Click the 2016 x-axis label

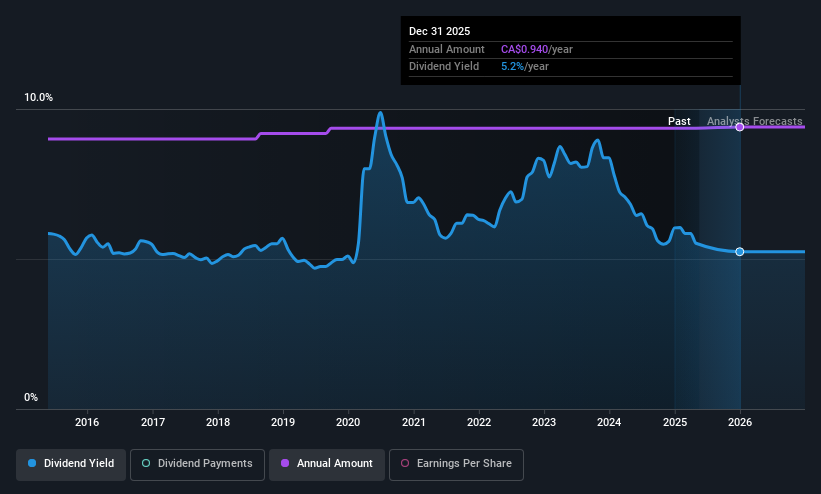click(x=87, y=422)
